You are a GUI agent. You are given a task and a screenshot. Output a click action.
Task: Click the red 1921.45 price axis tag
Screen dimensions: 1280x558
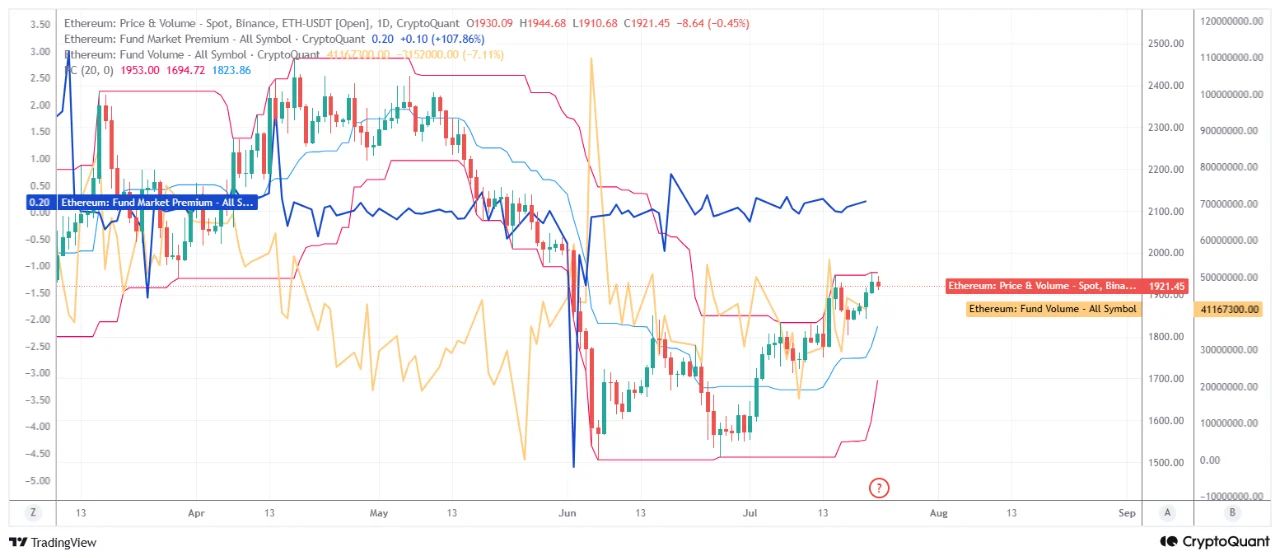[1167, 286]
